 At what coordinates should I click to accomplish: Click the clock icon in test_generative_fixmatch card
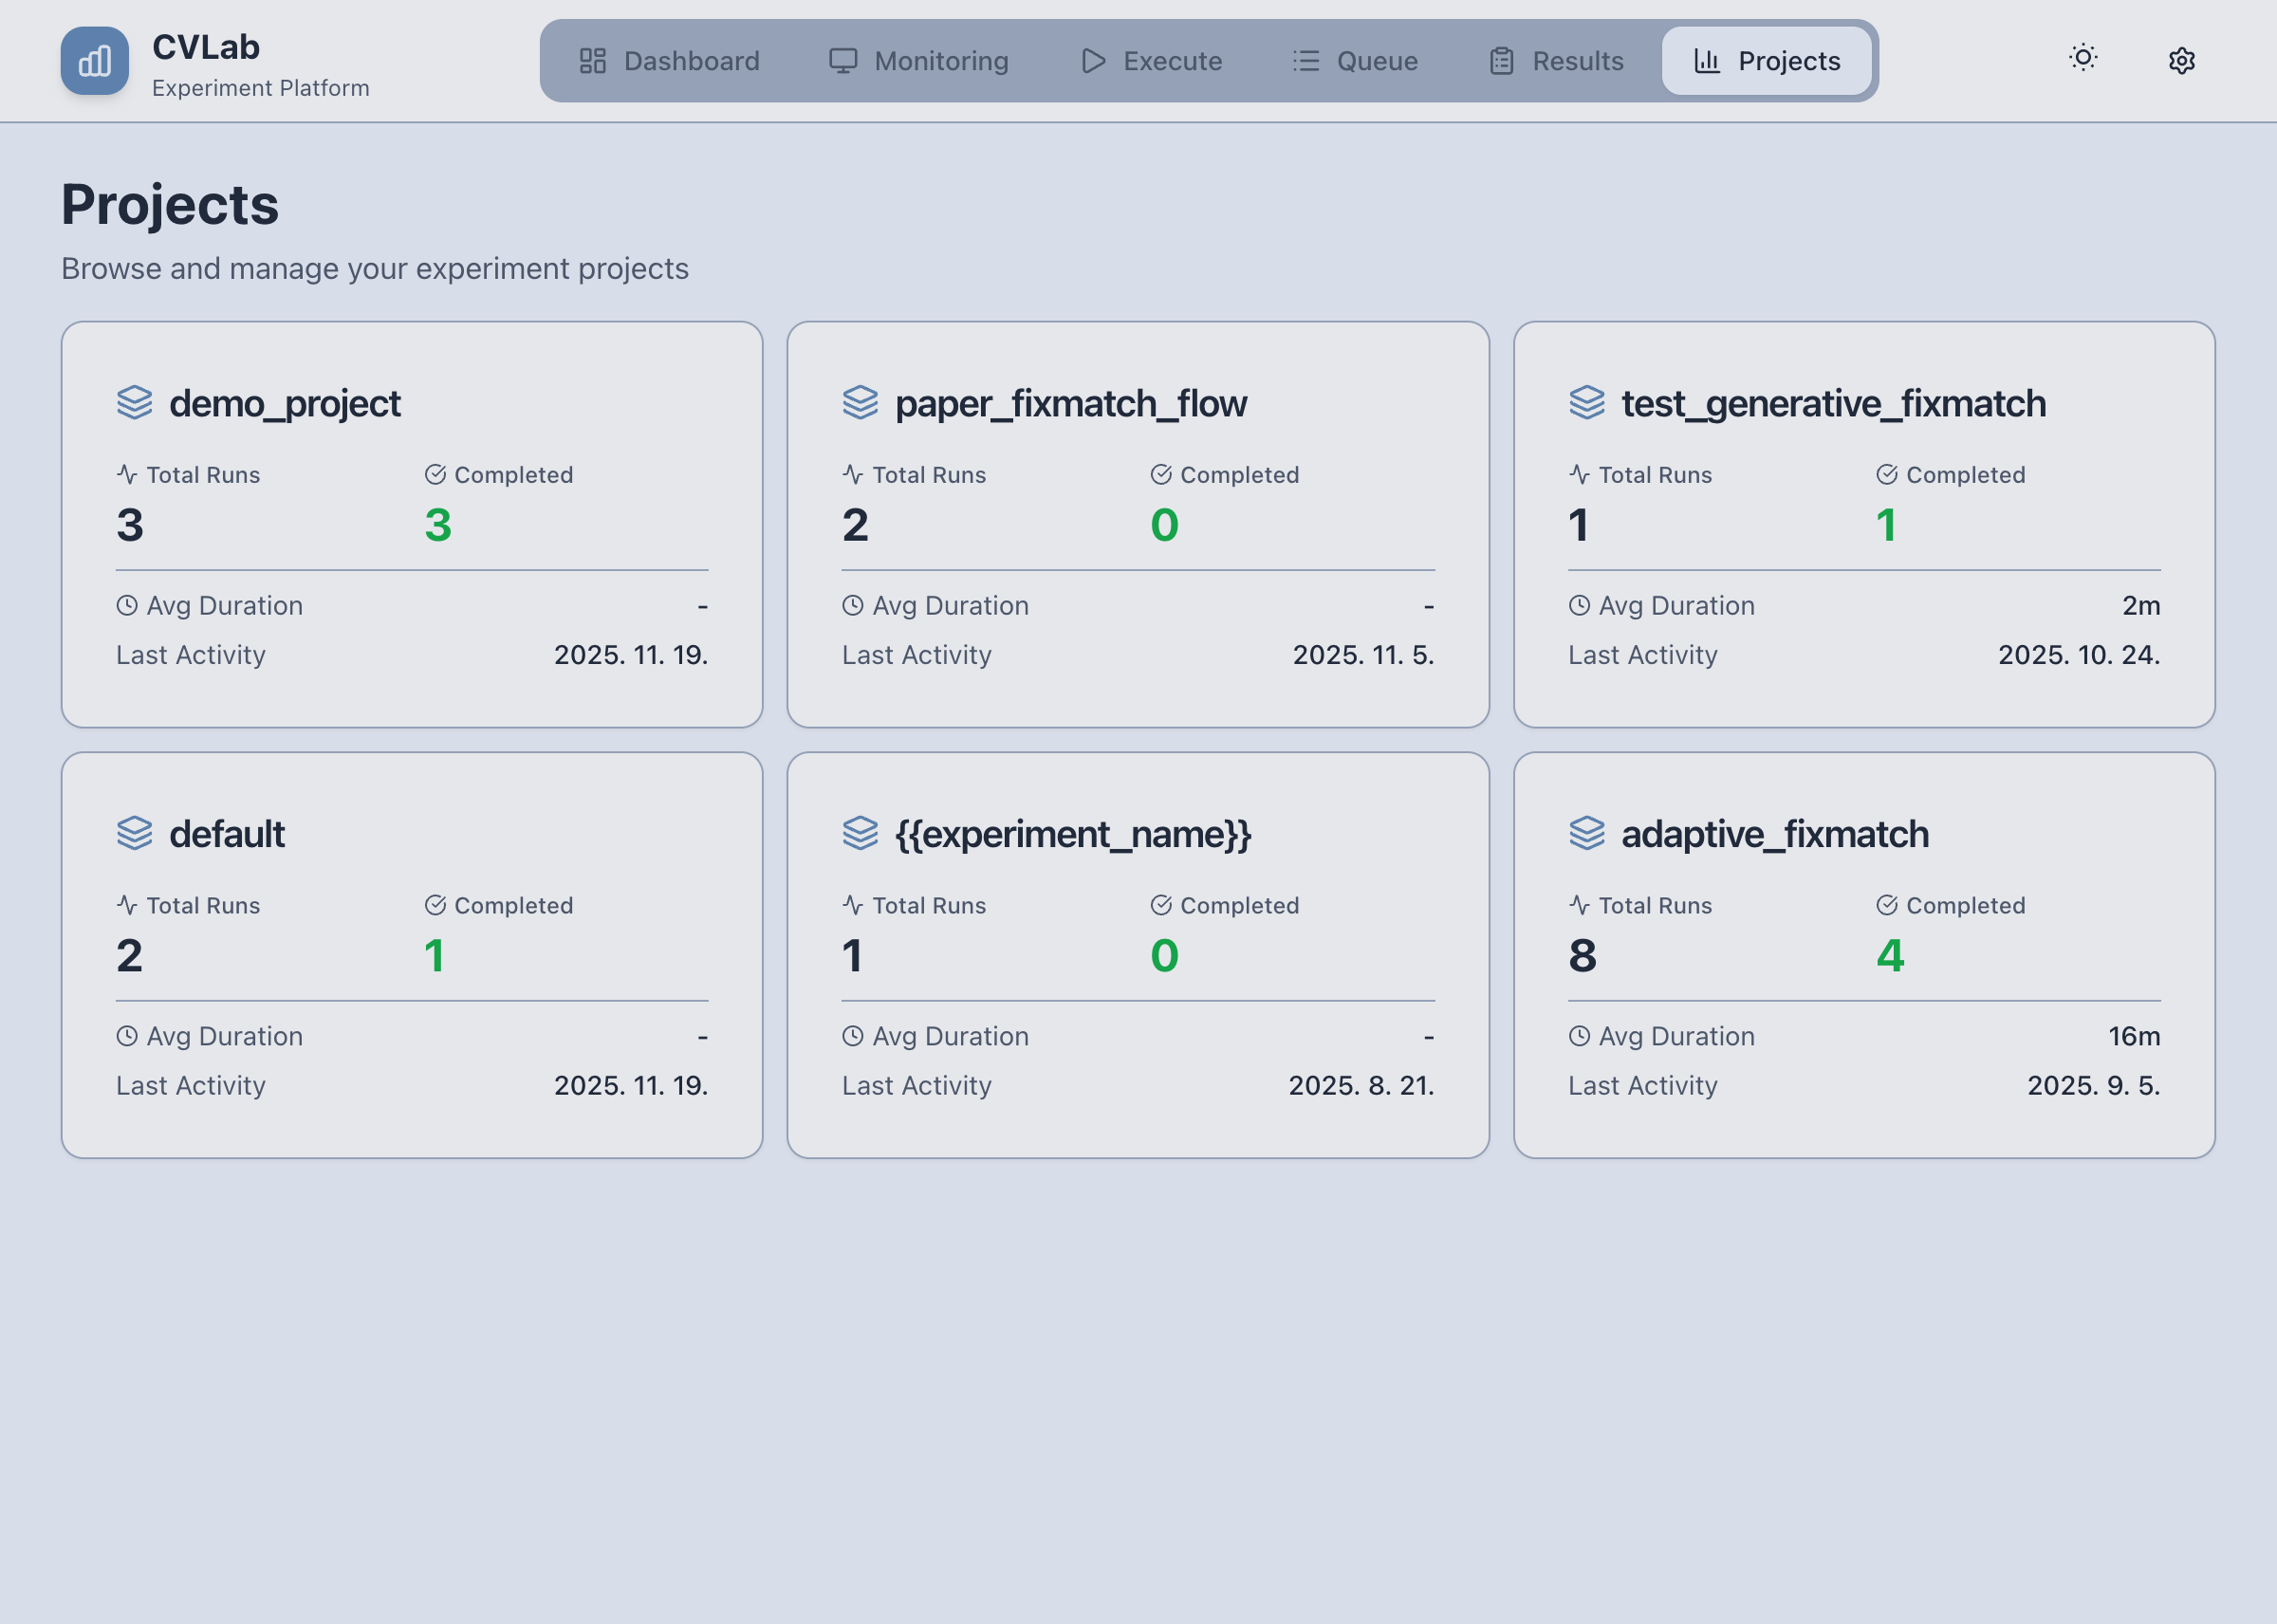(1579, 605)
